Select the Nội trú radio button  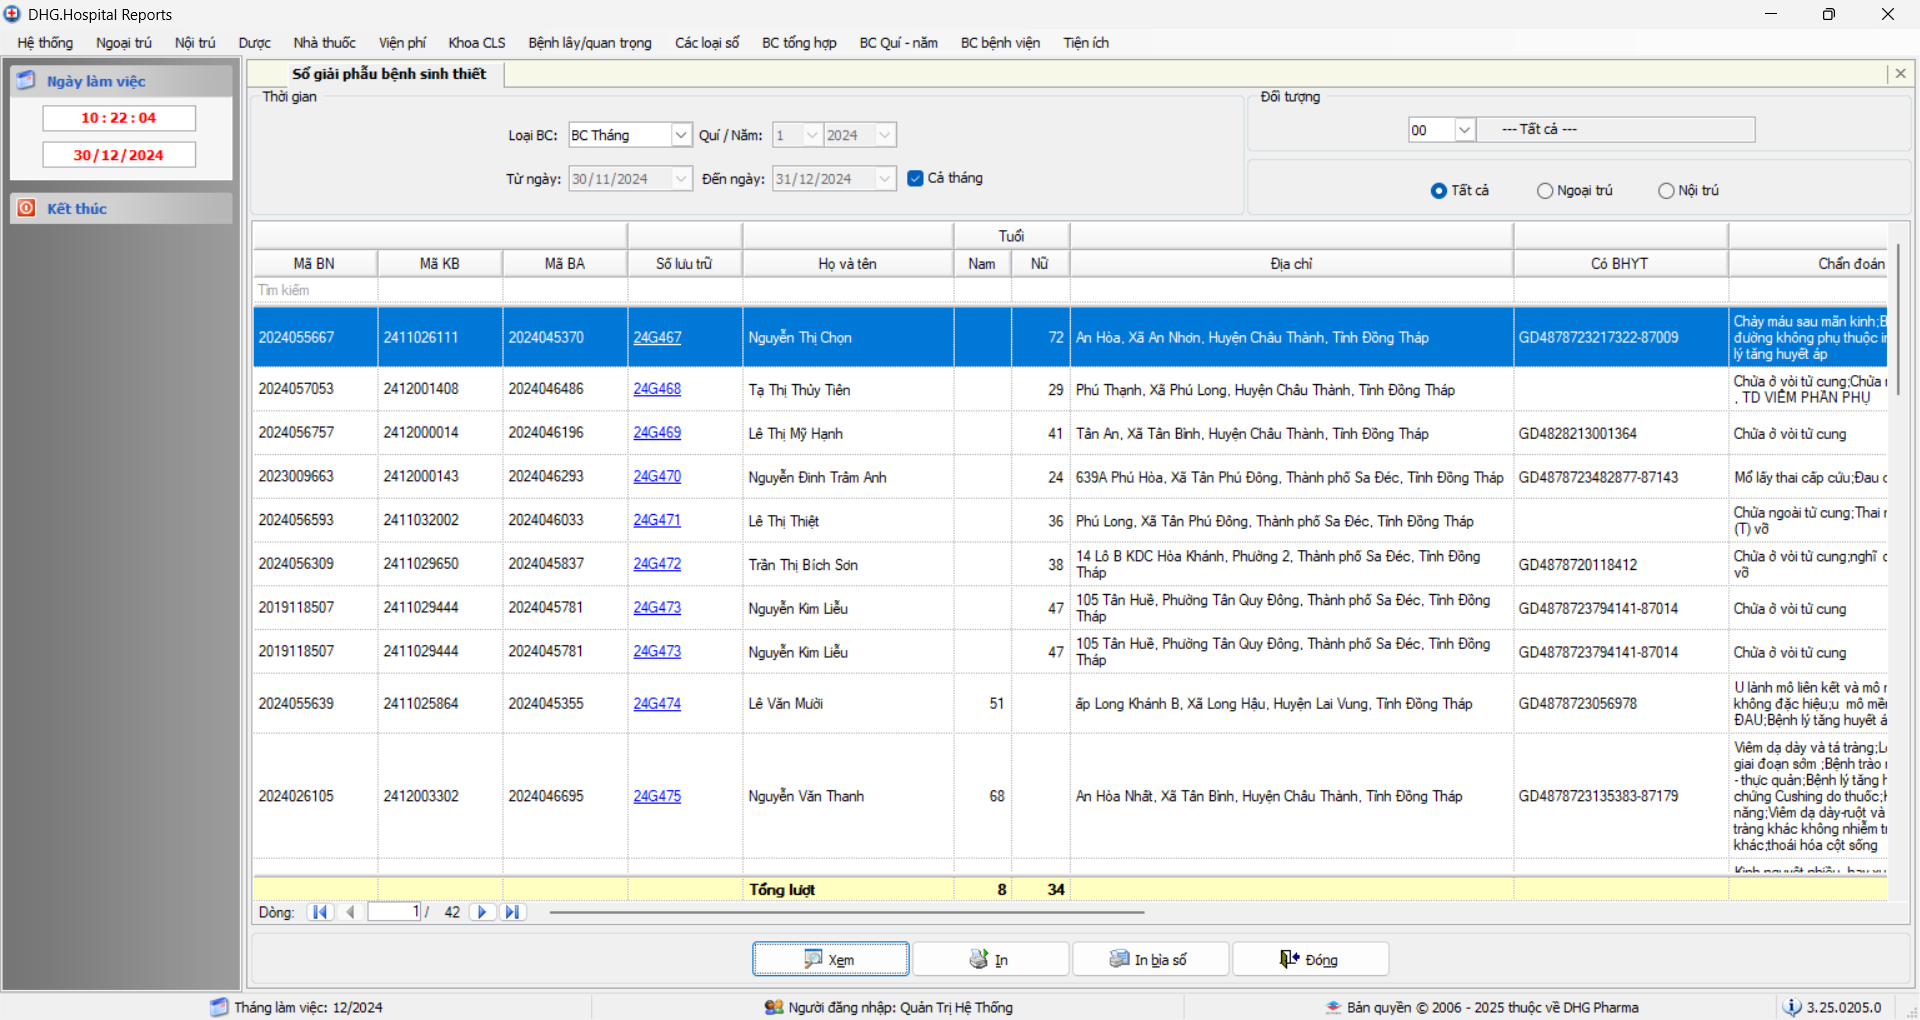tap(1666, 191)
